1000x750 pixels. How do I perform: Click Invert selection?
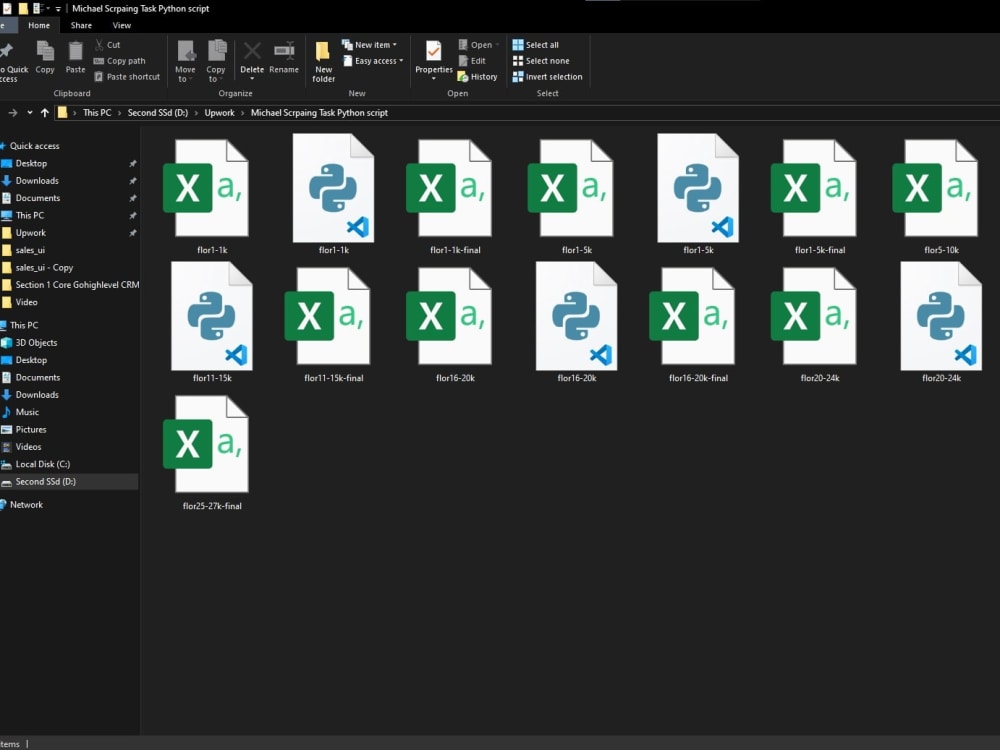click(547, 77)
